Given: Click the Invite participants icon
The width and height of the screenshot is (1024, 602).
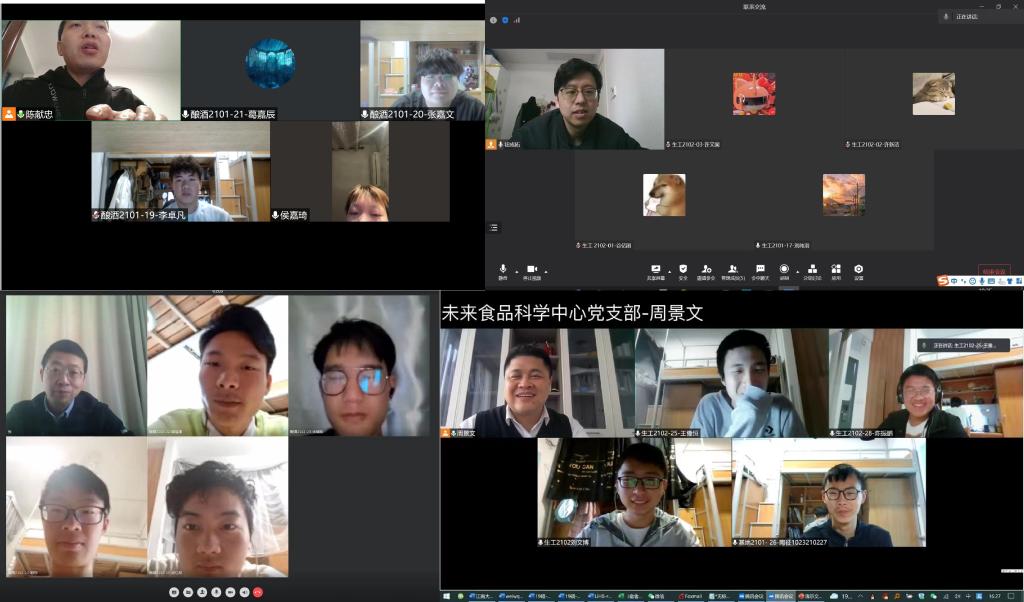Looking at the screenshot, I should (x=706, y=269).
